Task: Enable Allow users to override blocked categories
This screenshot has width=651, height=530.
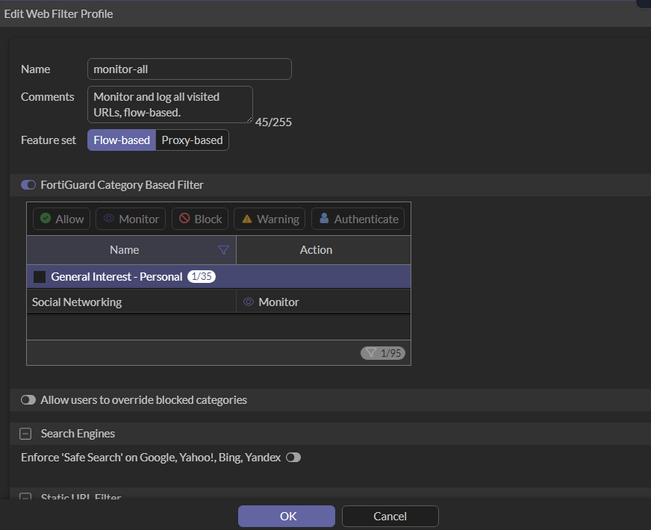Action: tap(28, 400)
